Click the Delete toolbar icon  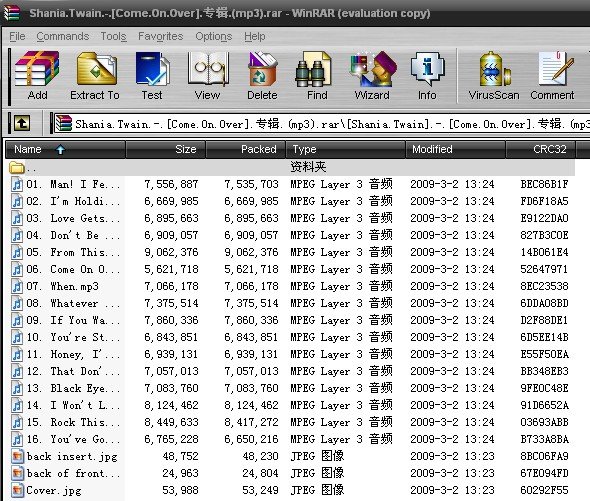tap(262, 75)
